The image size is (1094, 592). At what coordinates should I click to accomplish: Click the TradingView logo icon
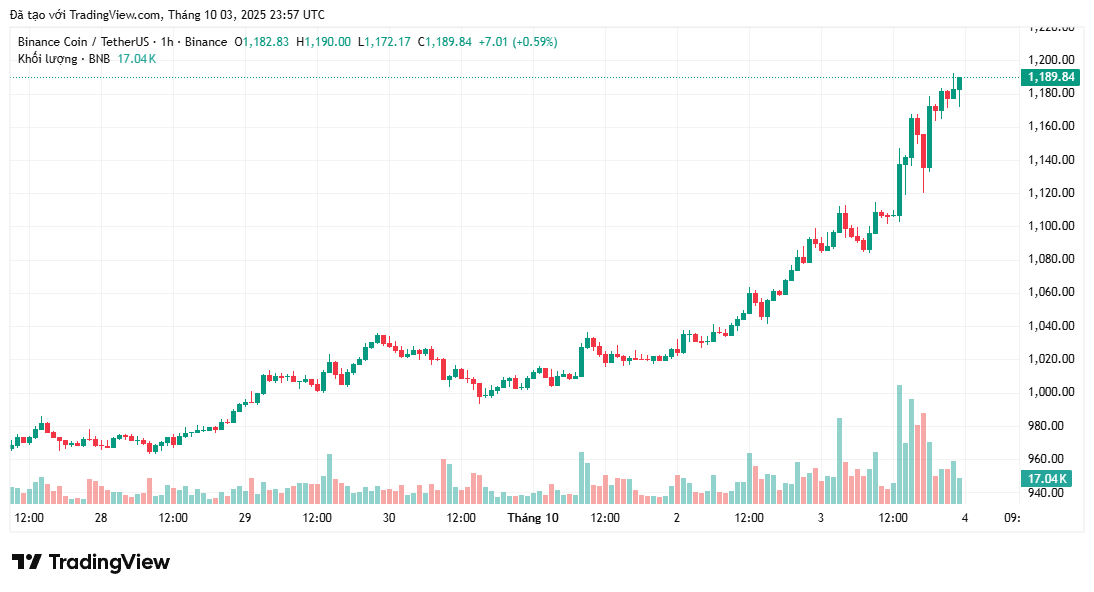[26, 562]
